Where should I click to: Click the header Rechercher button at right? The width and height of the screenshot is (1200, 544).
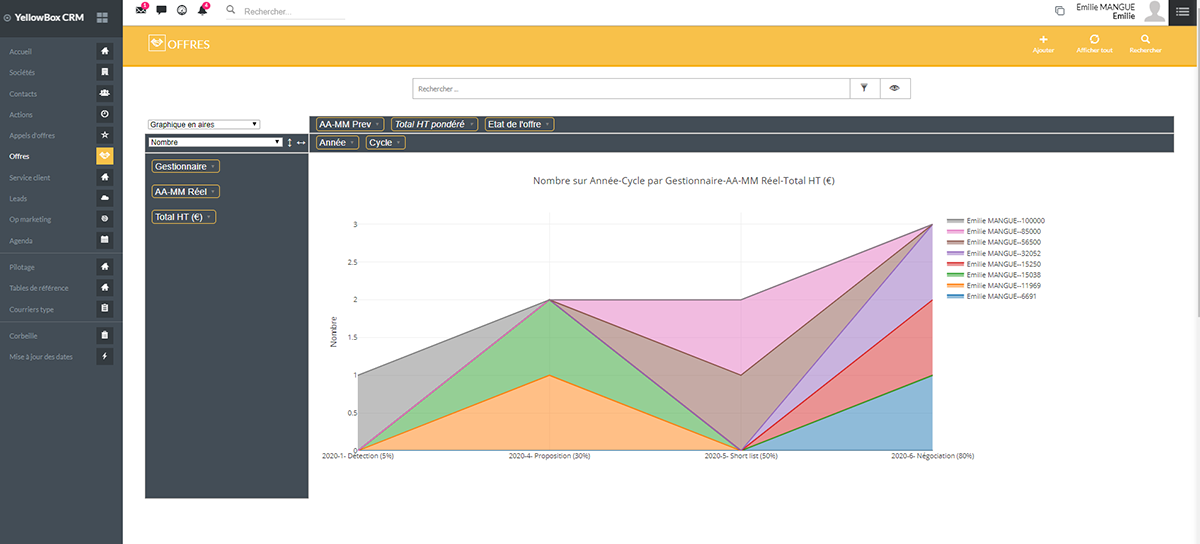(1145, 44)
